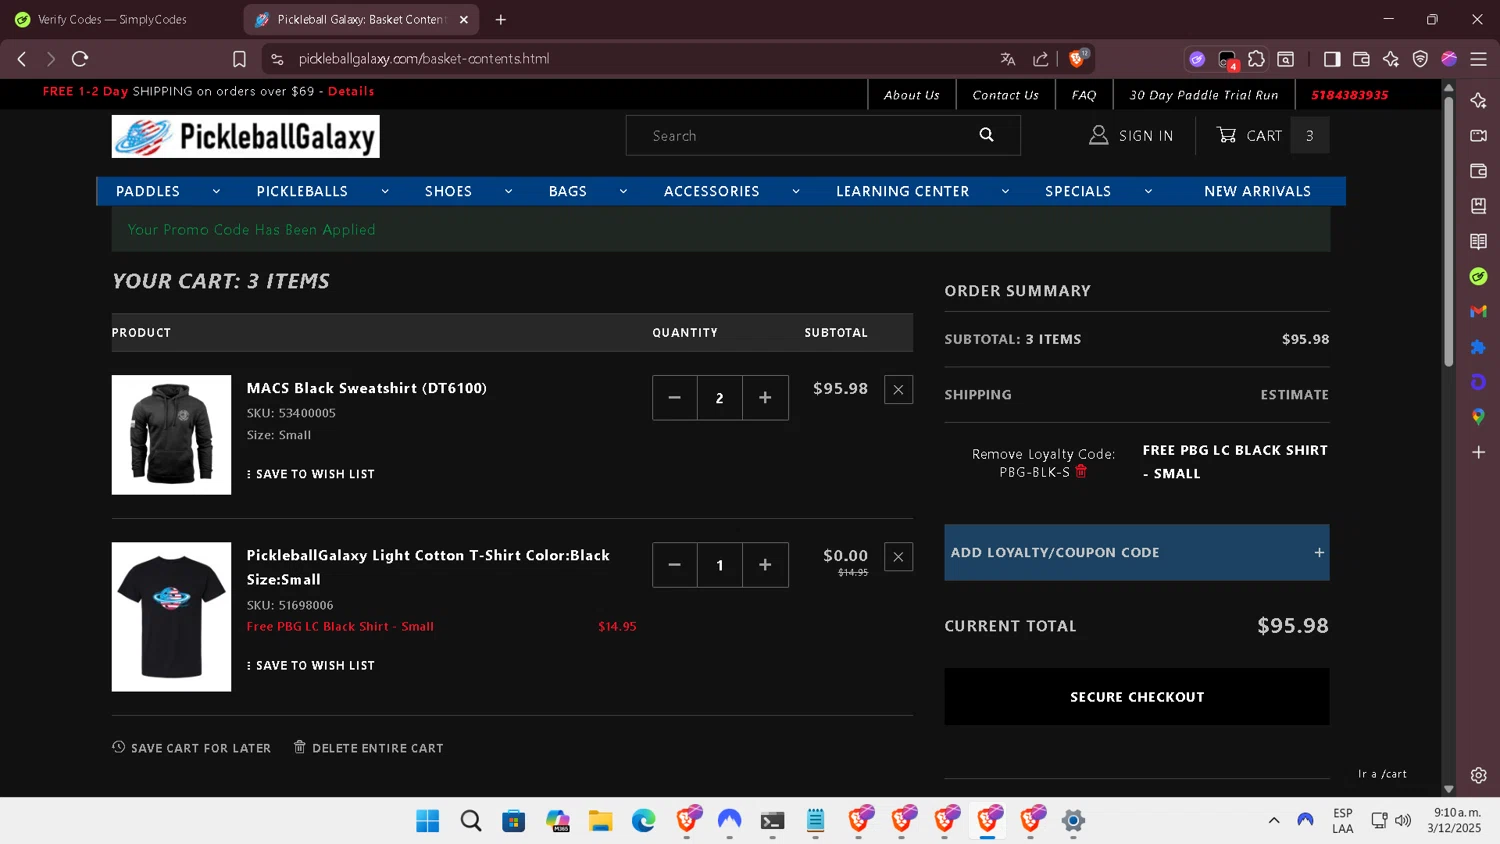The width and height of the screenshot is (1500, 844).
Task: Expand the PADDLES menu chevron
Action: 216,191
